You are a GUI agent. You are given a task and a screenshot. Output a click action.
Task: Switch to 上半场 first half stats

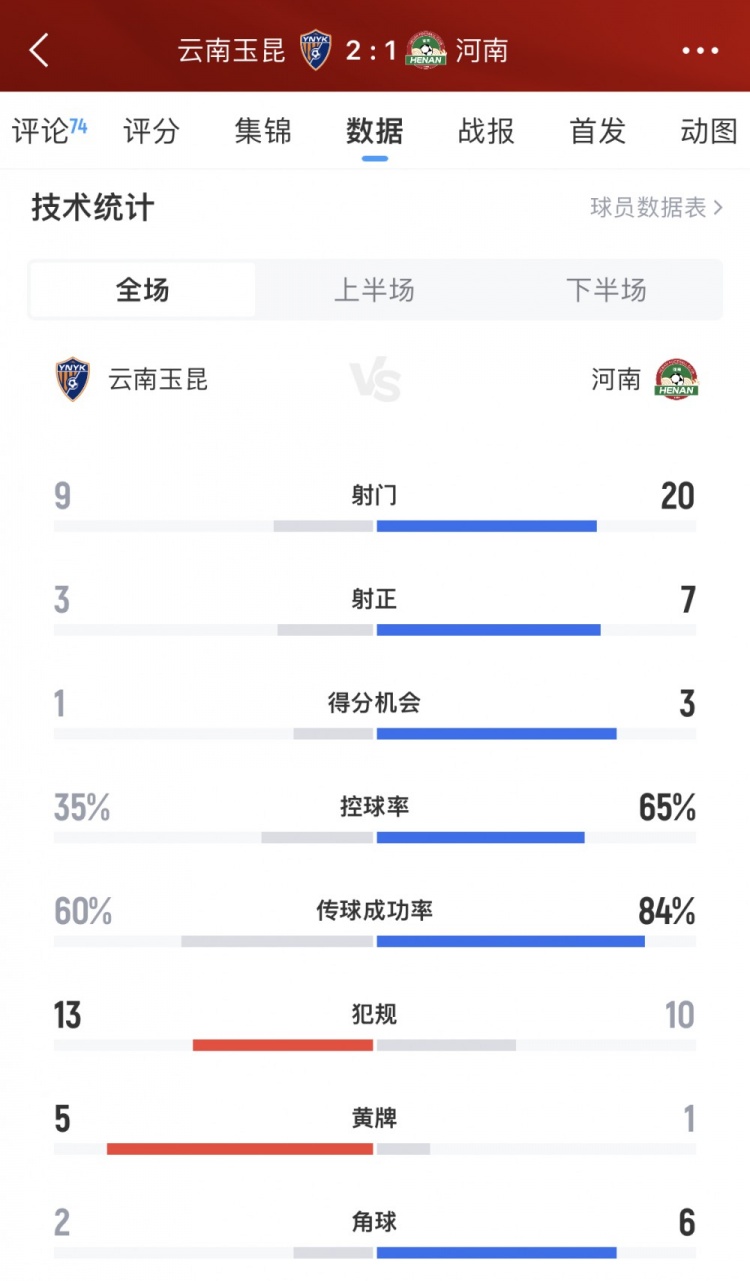point(374,291)
